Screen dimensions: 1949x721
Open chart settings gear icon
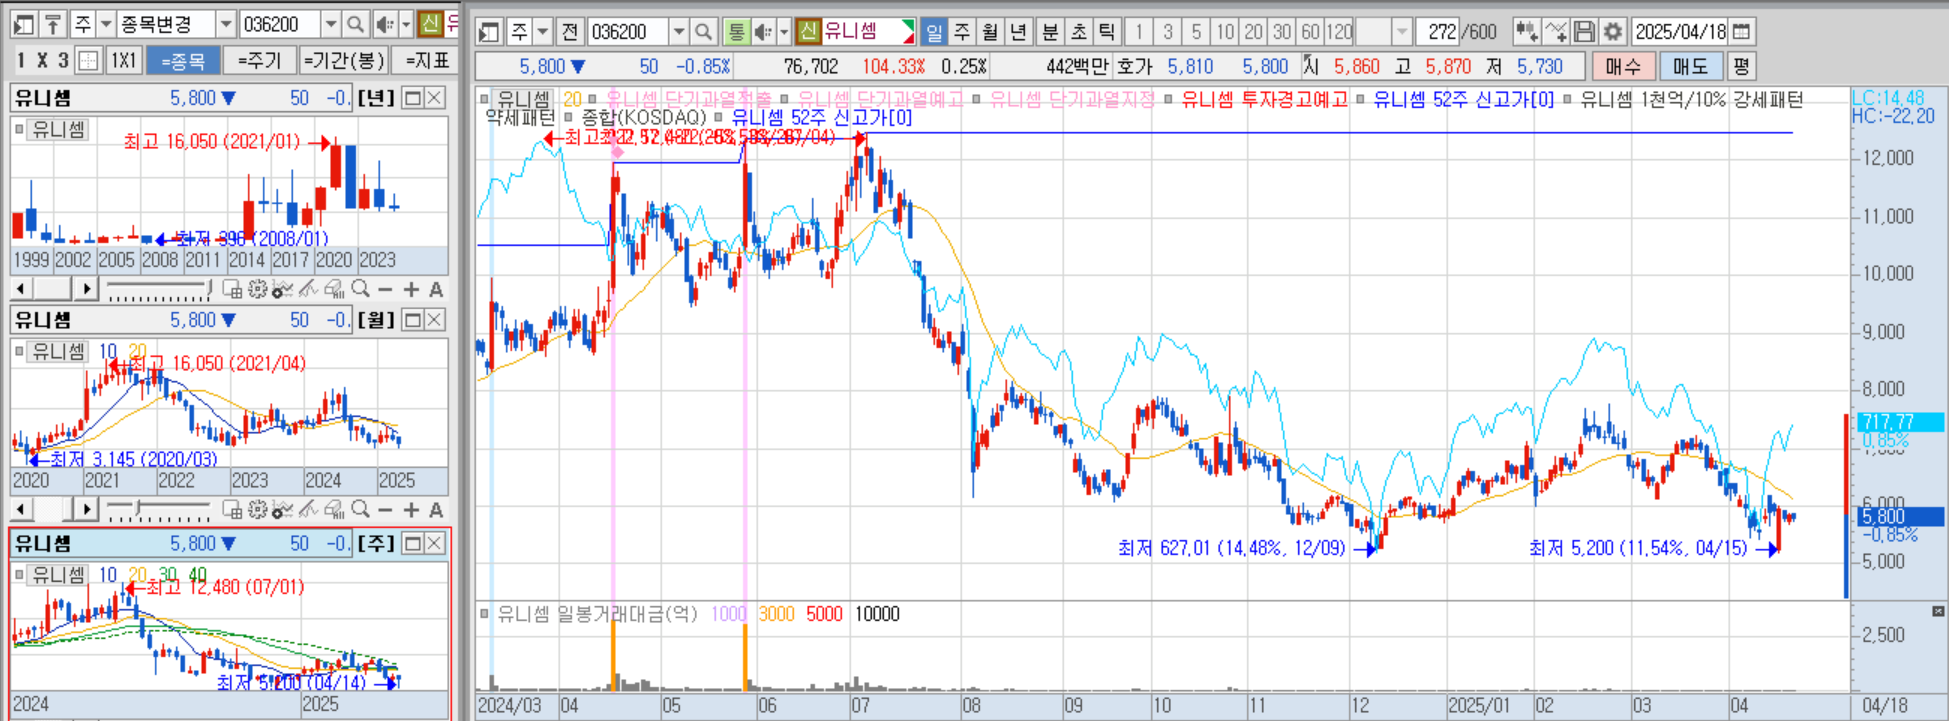click(x=1612, y=32)
